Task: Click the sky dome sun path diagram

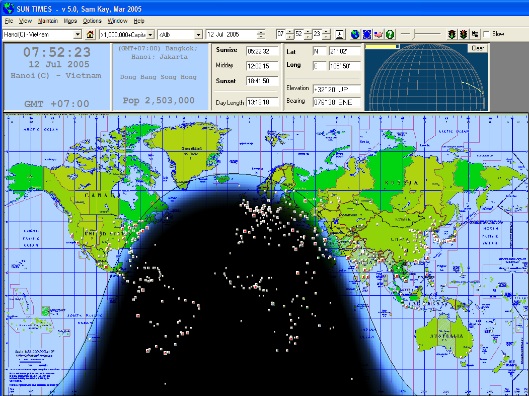Action: click(x=426, y=77)
